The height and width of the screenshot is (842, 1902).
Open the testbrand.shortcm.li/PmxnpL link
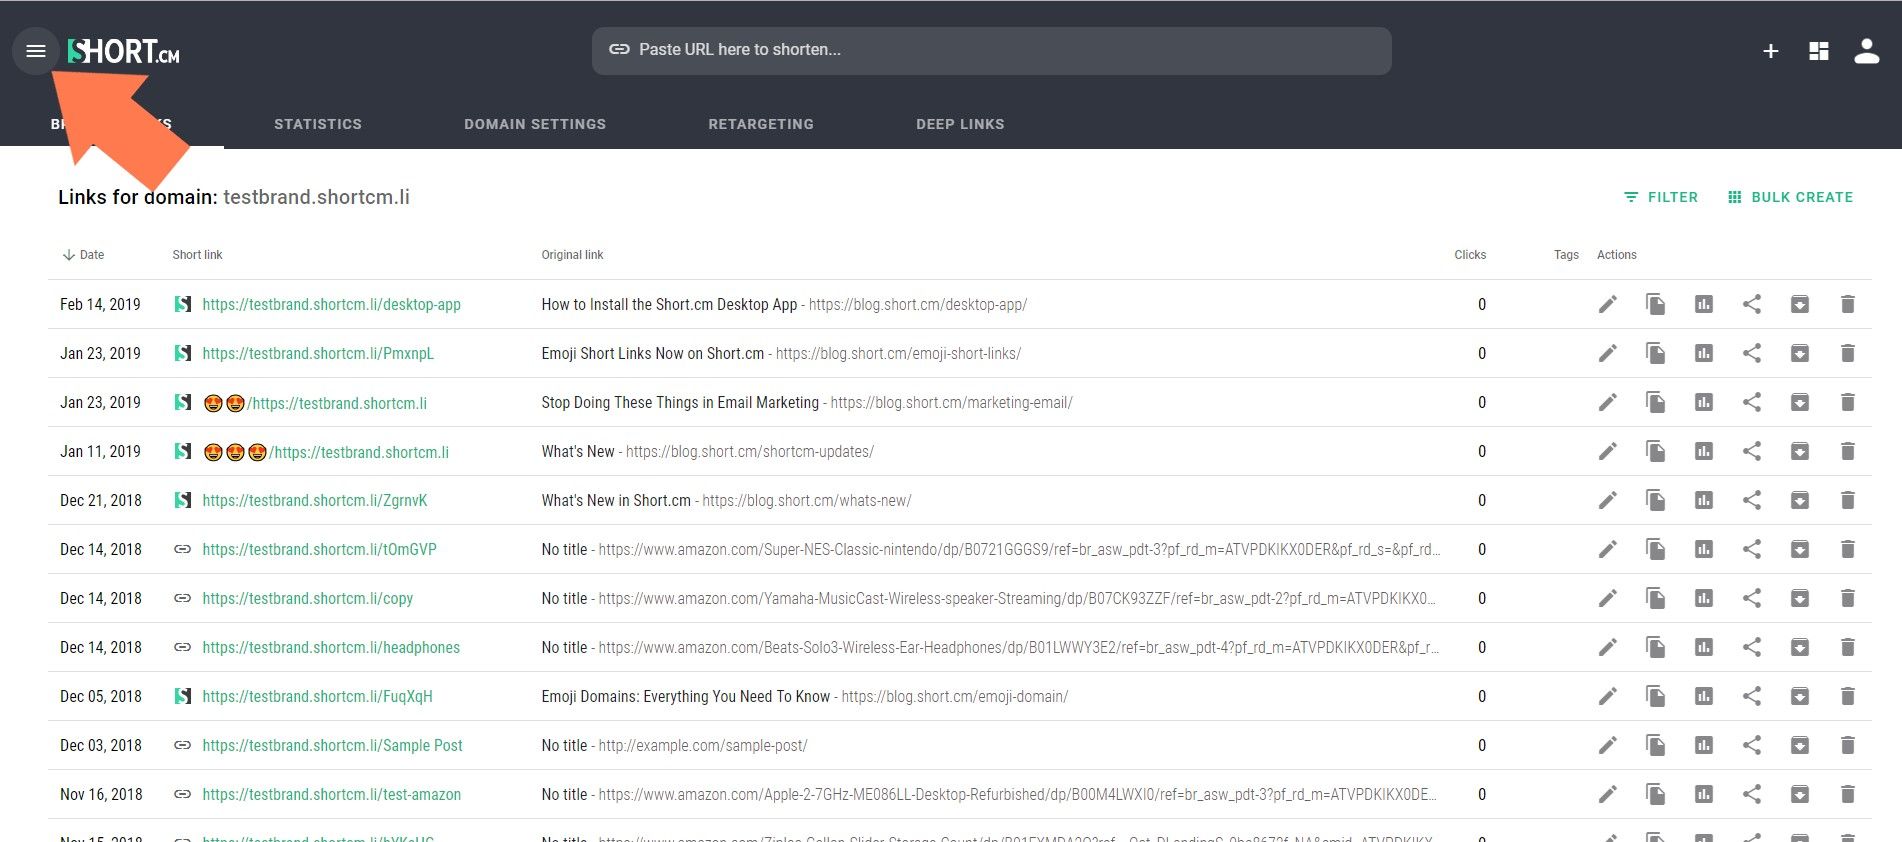[x=318, y=353]
